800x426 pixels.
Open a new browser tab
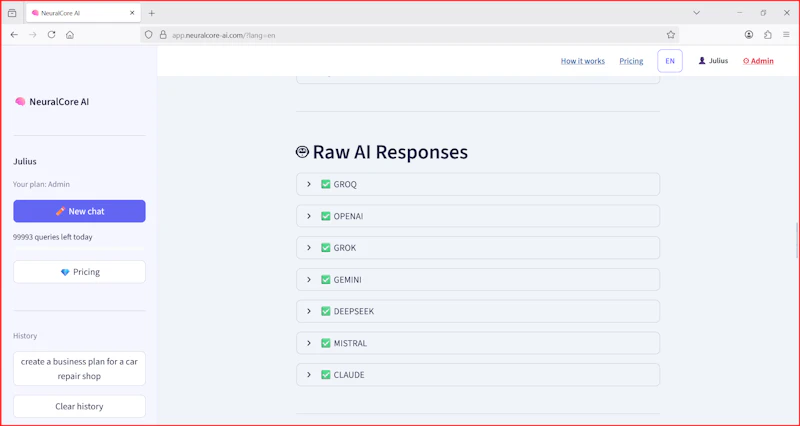[152, 13]
